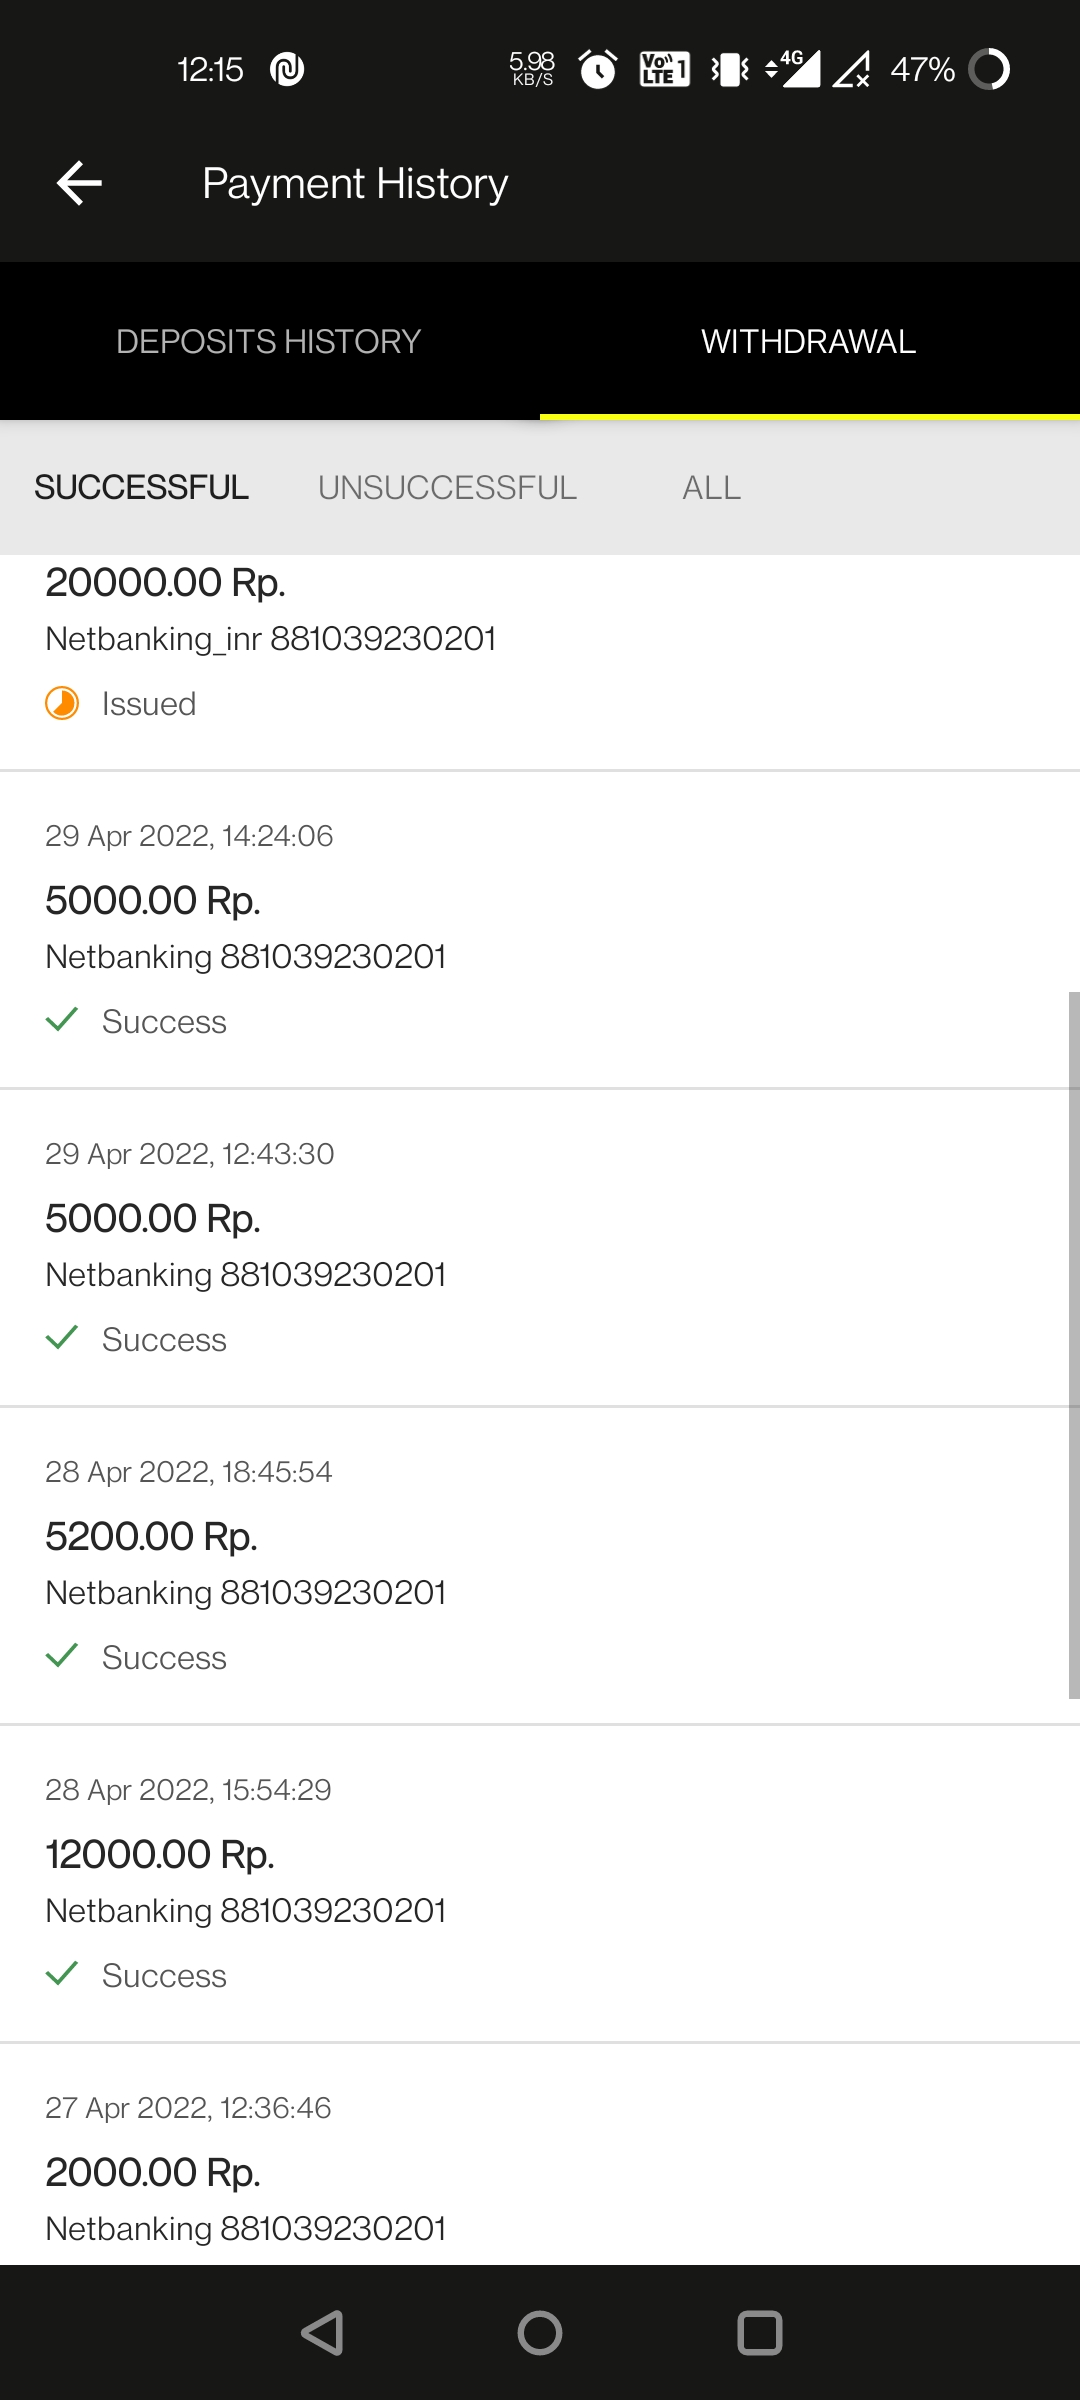Tap green checkmark on 14:24:06 withdrawal
The width and height of the screenshot is (1080, 2400).
[62, 1020]
